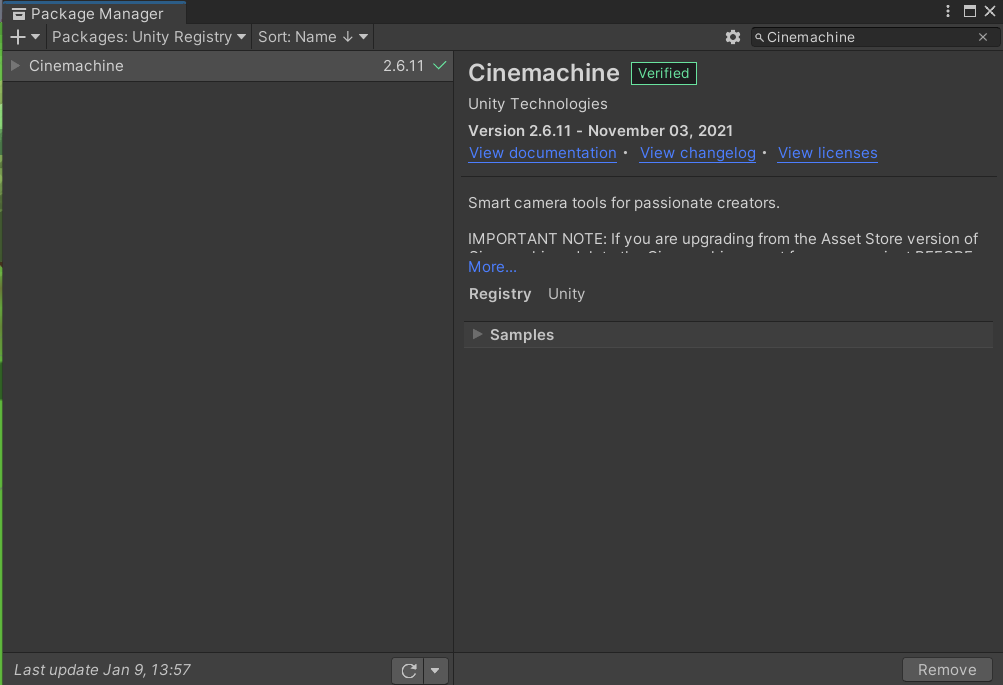The image size is (1003, 685).
Task: Open the refresh options dropdown arrow
Action: pyautogui.click(x=435, y=670)
